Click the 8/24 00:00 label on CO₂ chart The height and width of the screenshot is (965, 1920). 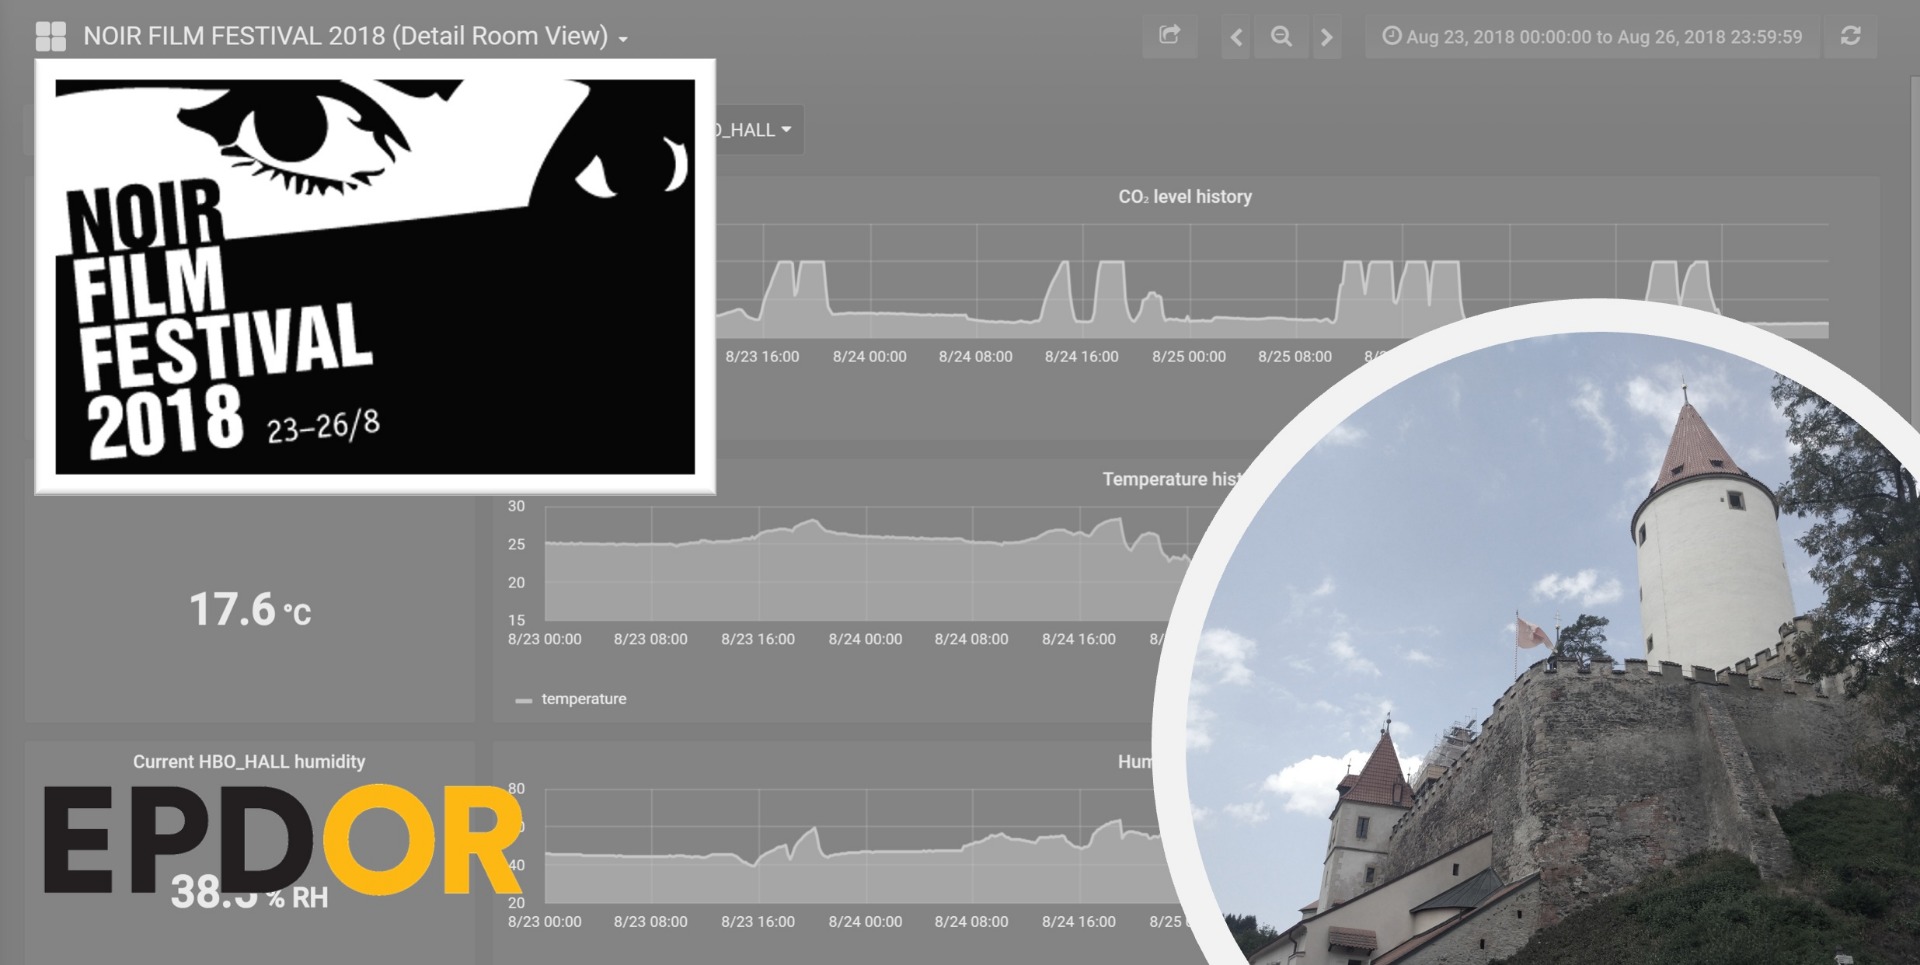coord(869,357)
